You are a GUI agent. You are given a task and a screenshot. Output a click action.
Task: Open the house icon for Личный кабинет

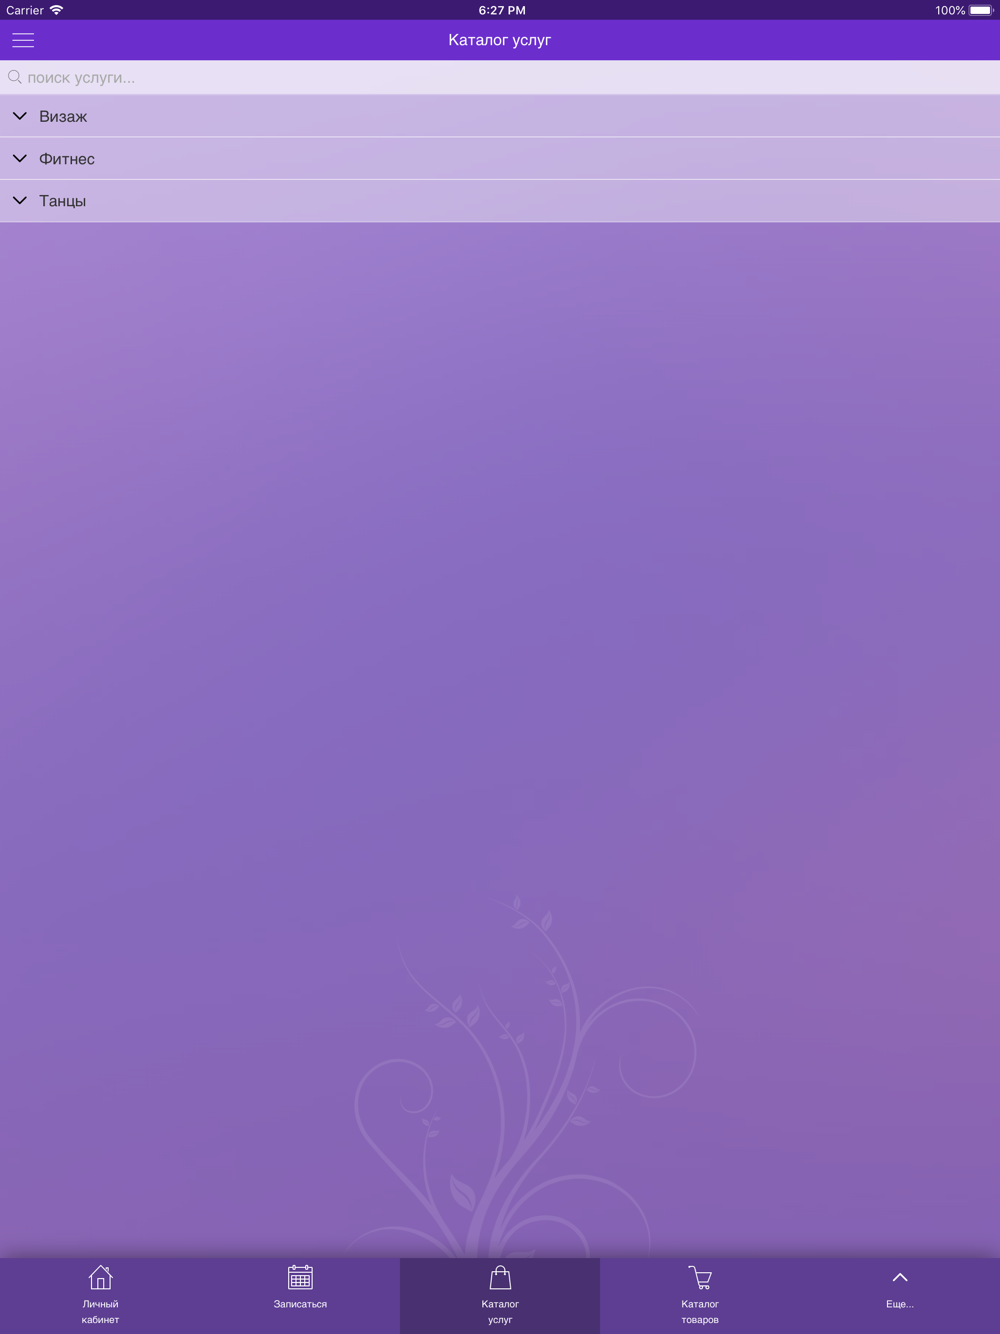[100, 1277]
